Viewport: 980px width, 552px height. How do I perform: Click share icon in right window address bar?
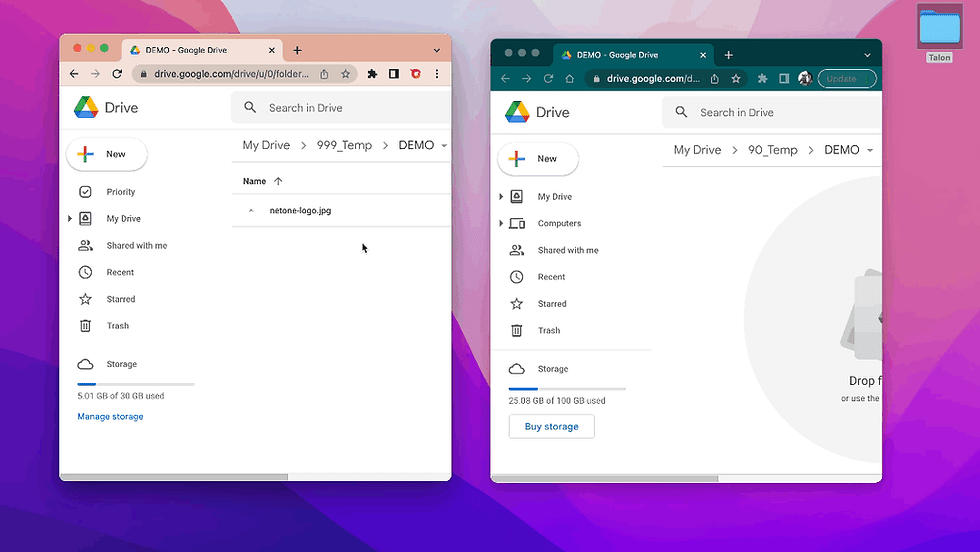point(714,79)
